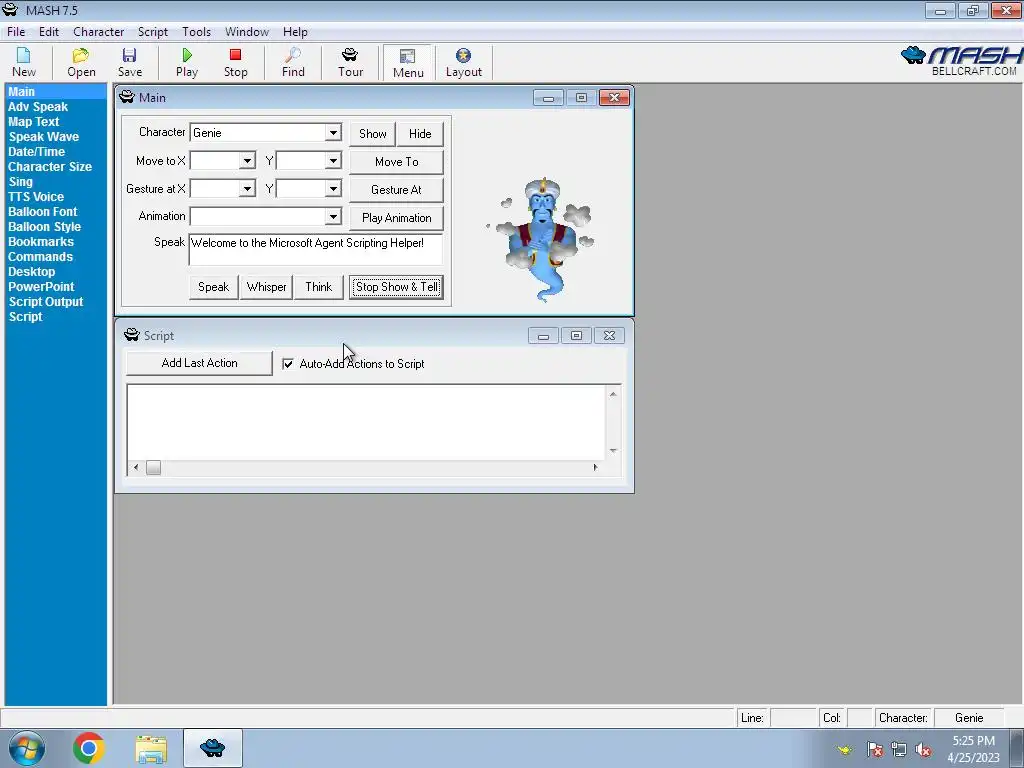
Task: Click the New toolbar icon
Action: coord(24,63)
